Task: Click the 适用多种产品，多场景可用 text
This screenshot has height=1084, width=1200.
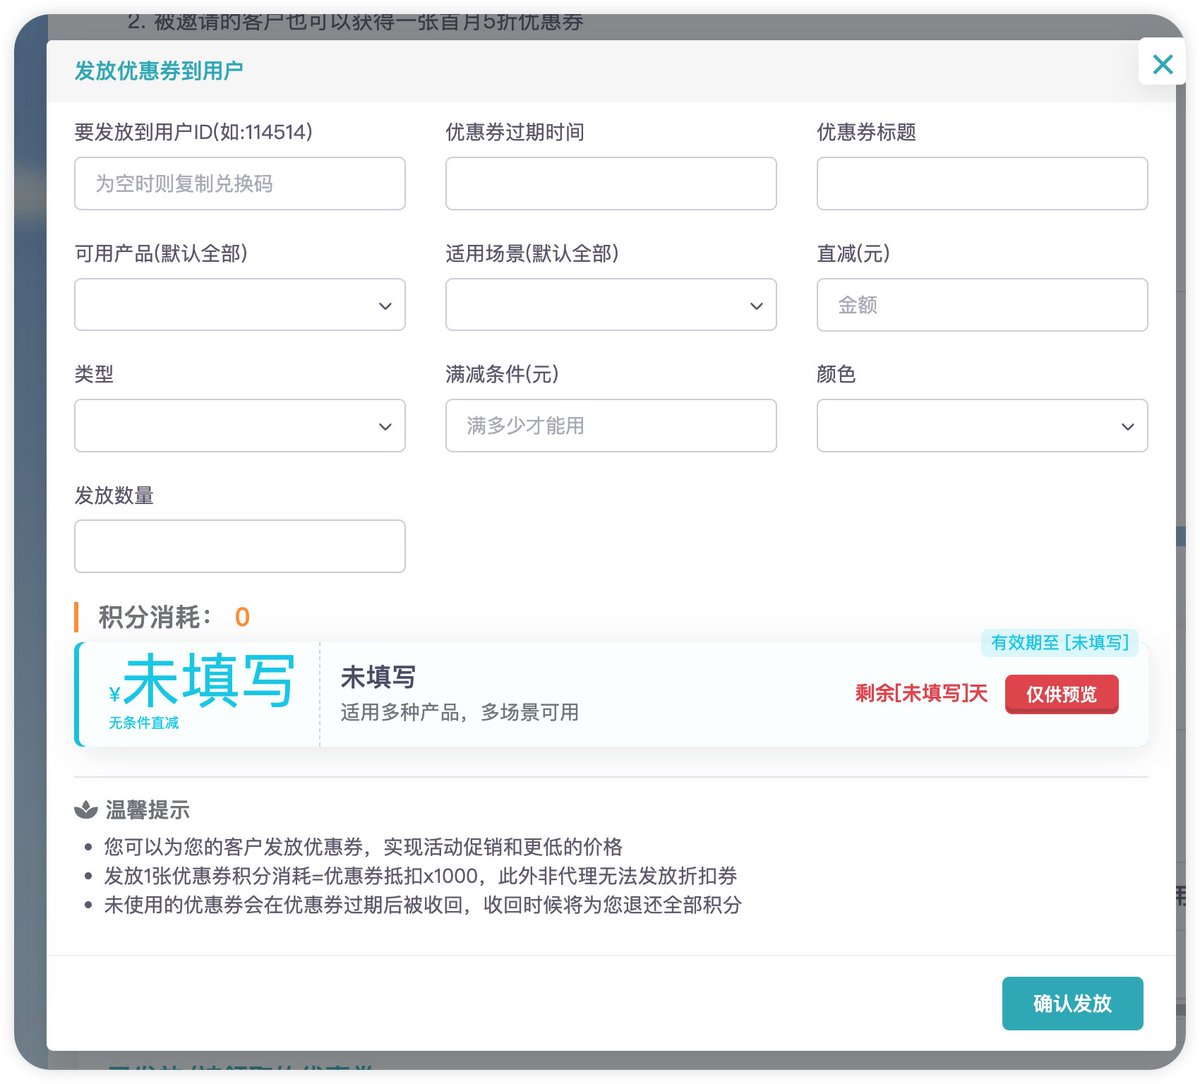Action: click(460, 712)
